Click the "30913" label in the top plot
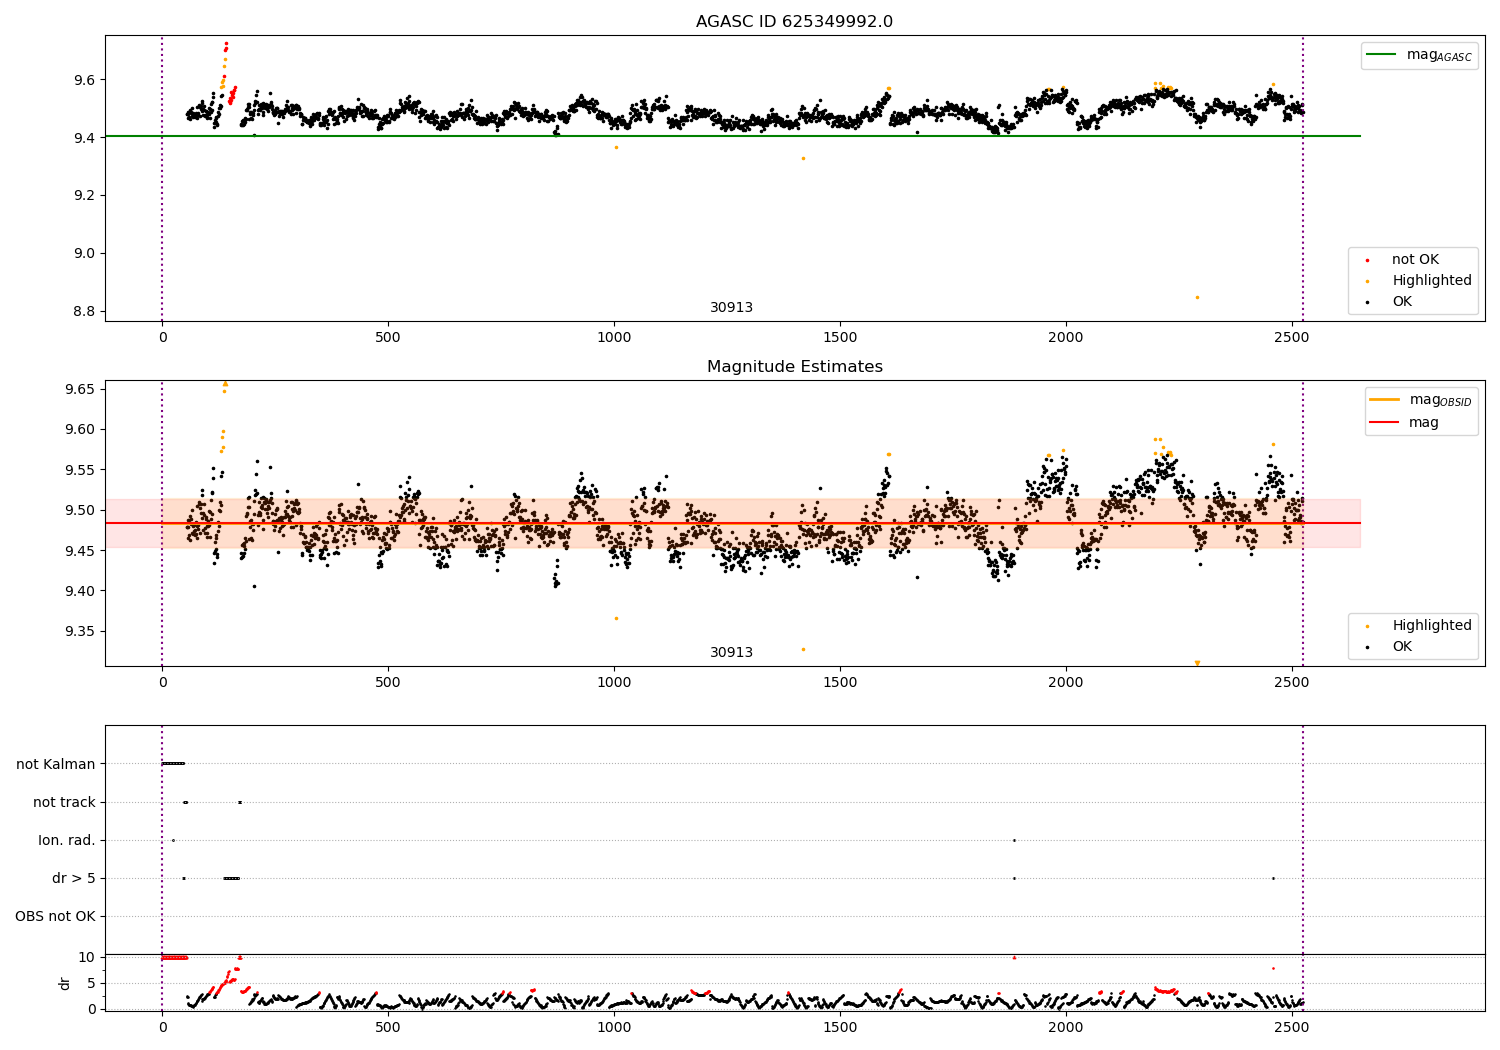Screen dimensions: 1500x1050 point(731,308)
